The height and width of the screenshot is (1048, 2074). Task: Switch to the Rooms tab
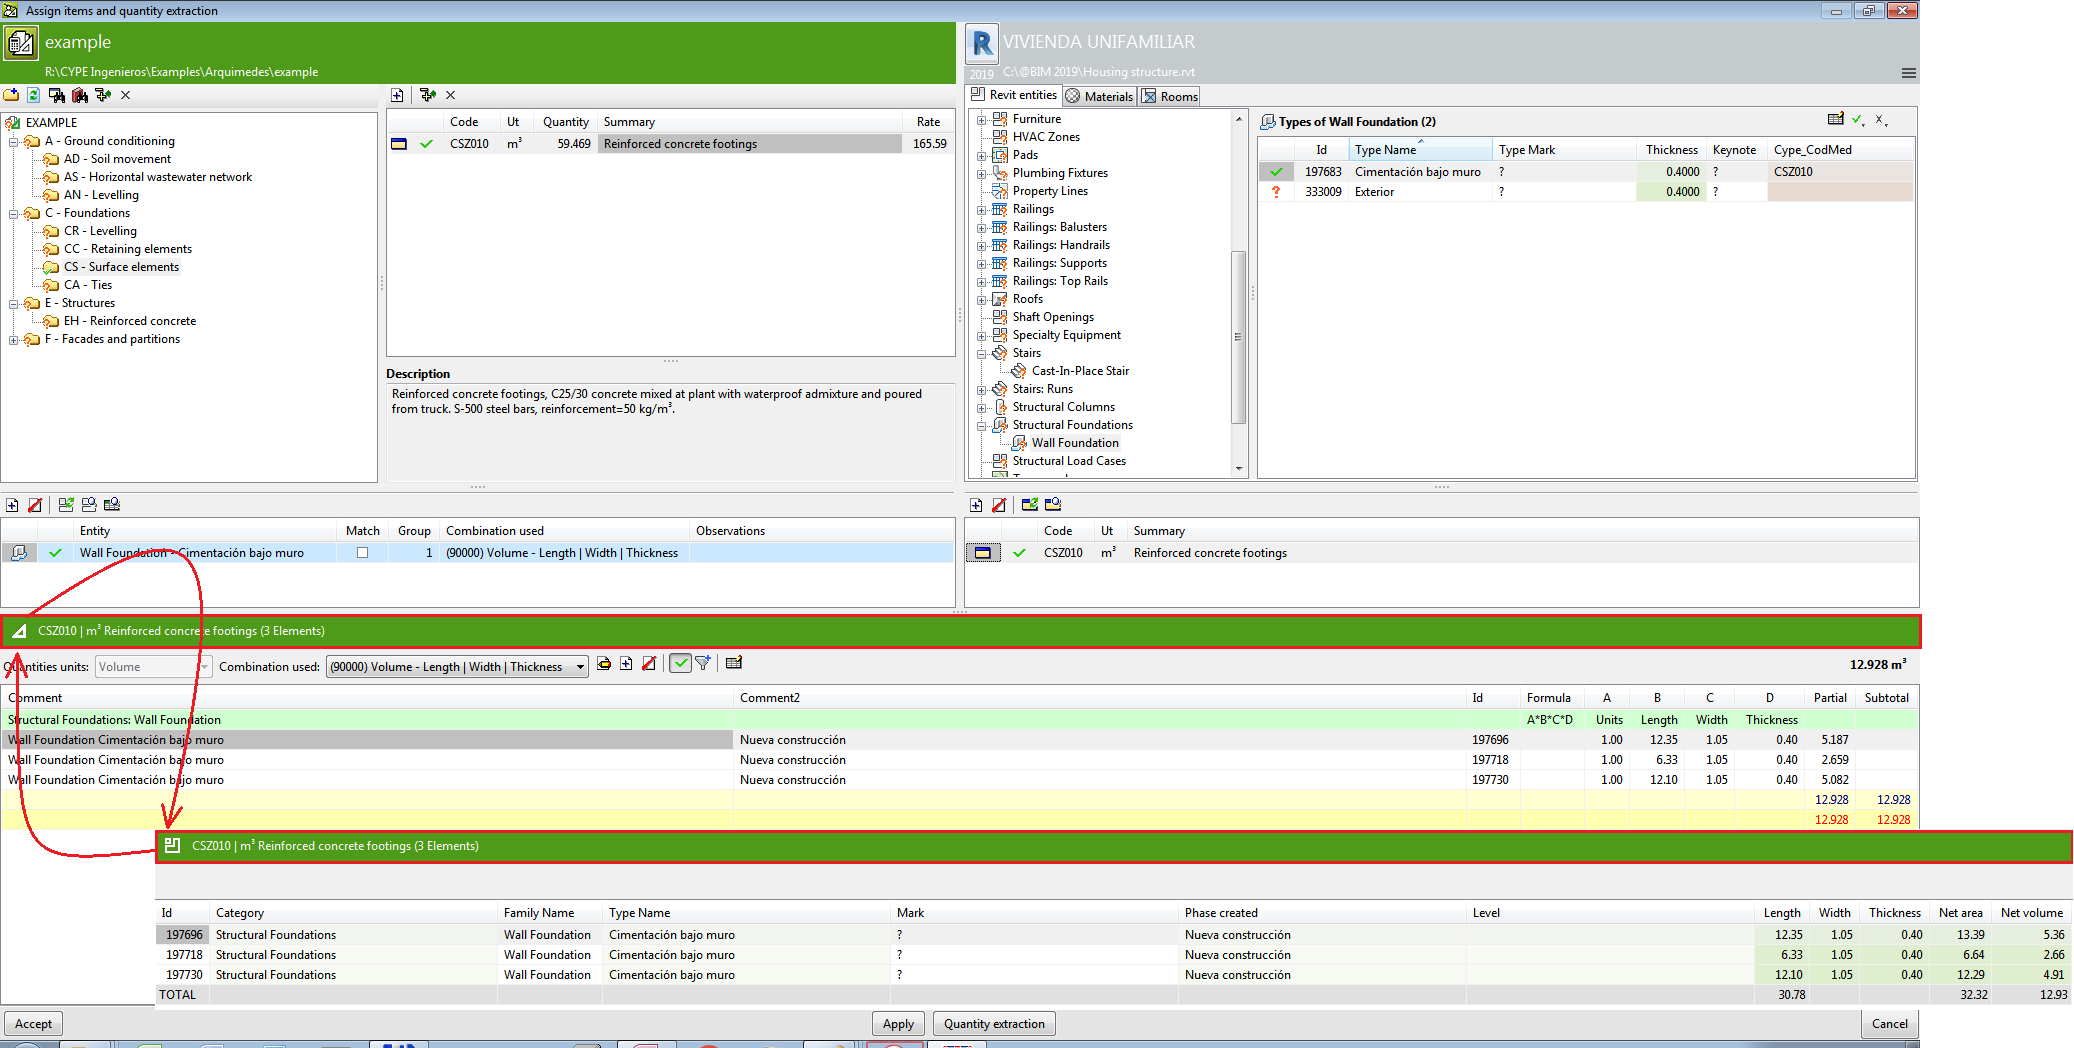[x=1170, y=96]
